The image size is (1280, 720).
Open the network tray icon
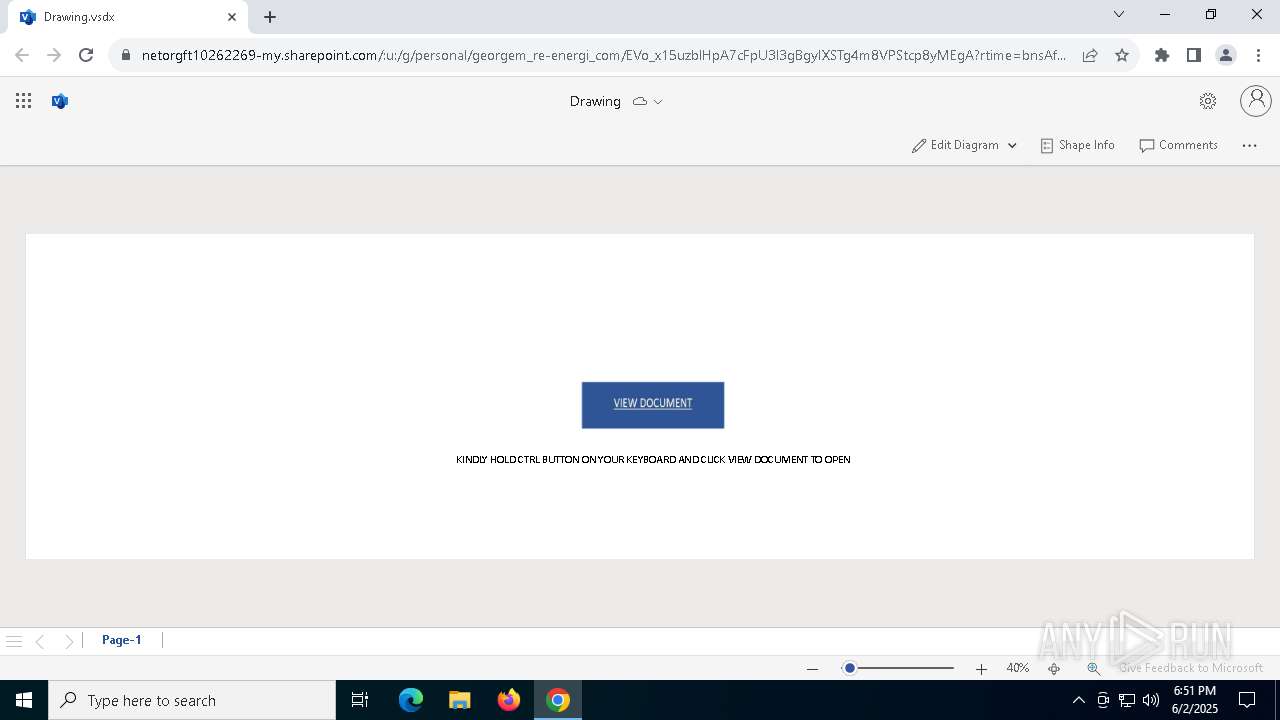tap(1127, 700)
